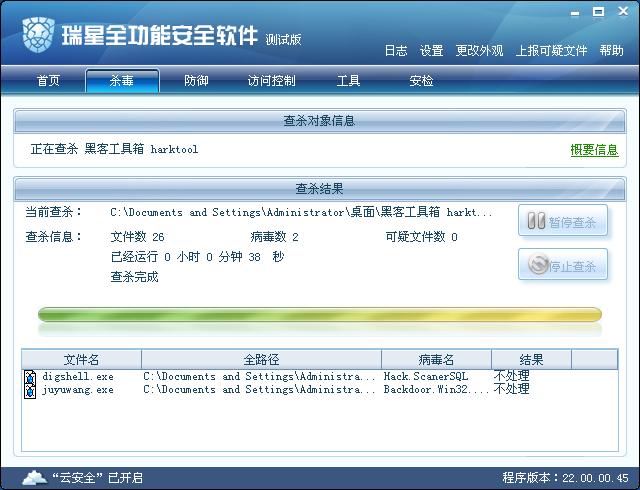
Task: Click the 正在查杀 黑客工具箱 harktool text
Action: pos(114,149)
